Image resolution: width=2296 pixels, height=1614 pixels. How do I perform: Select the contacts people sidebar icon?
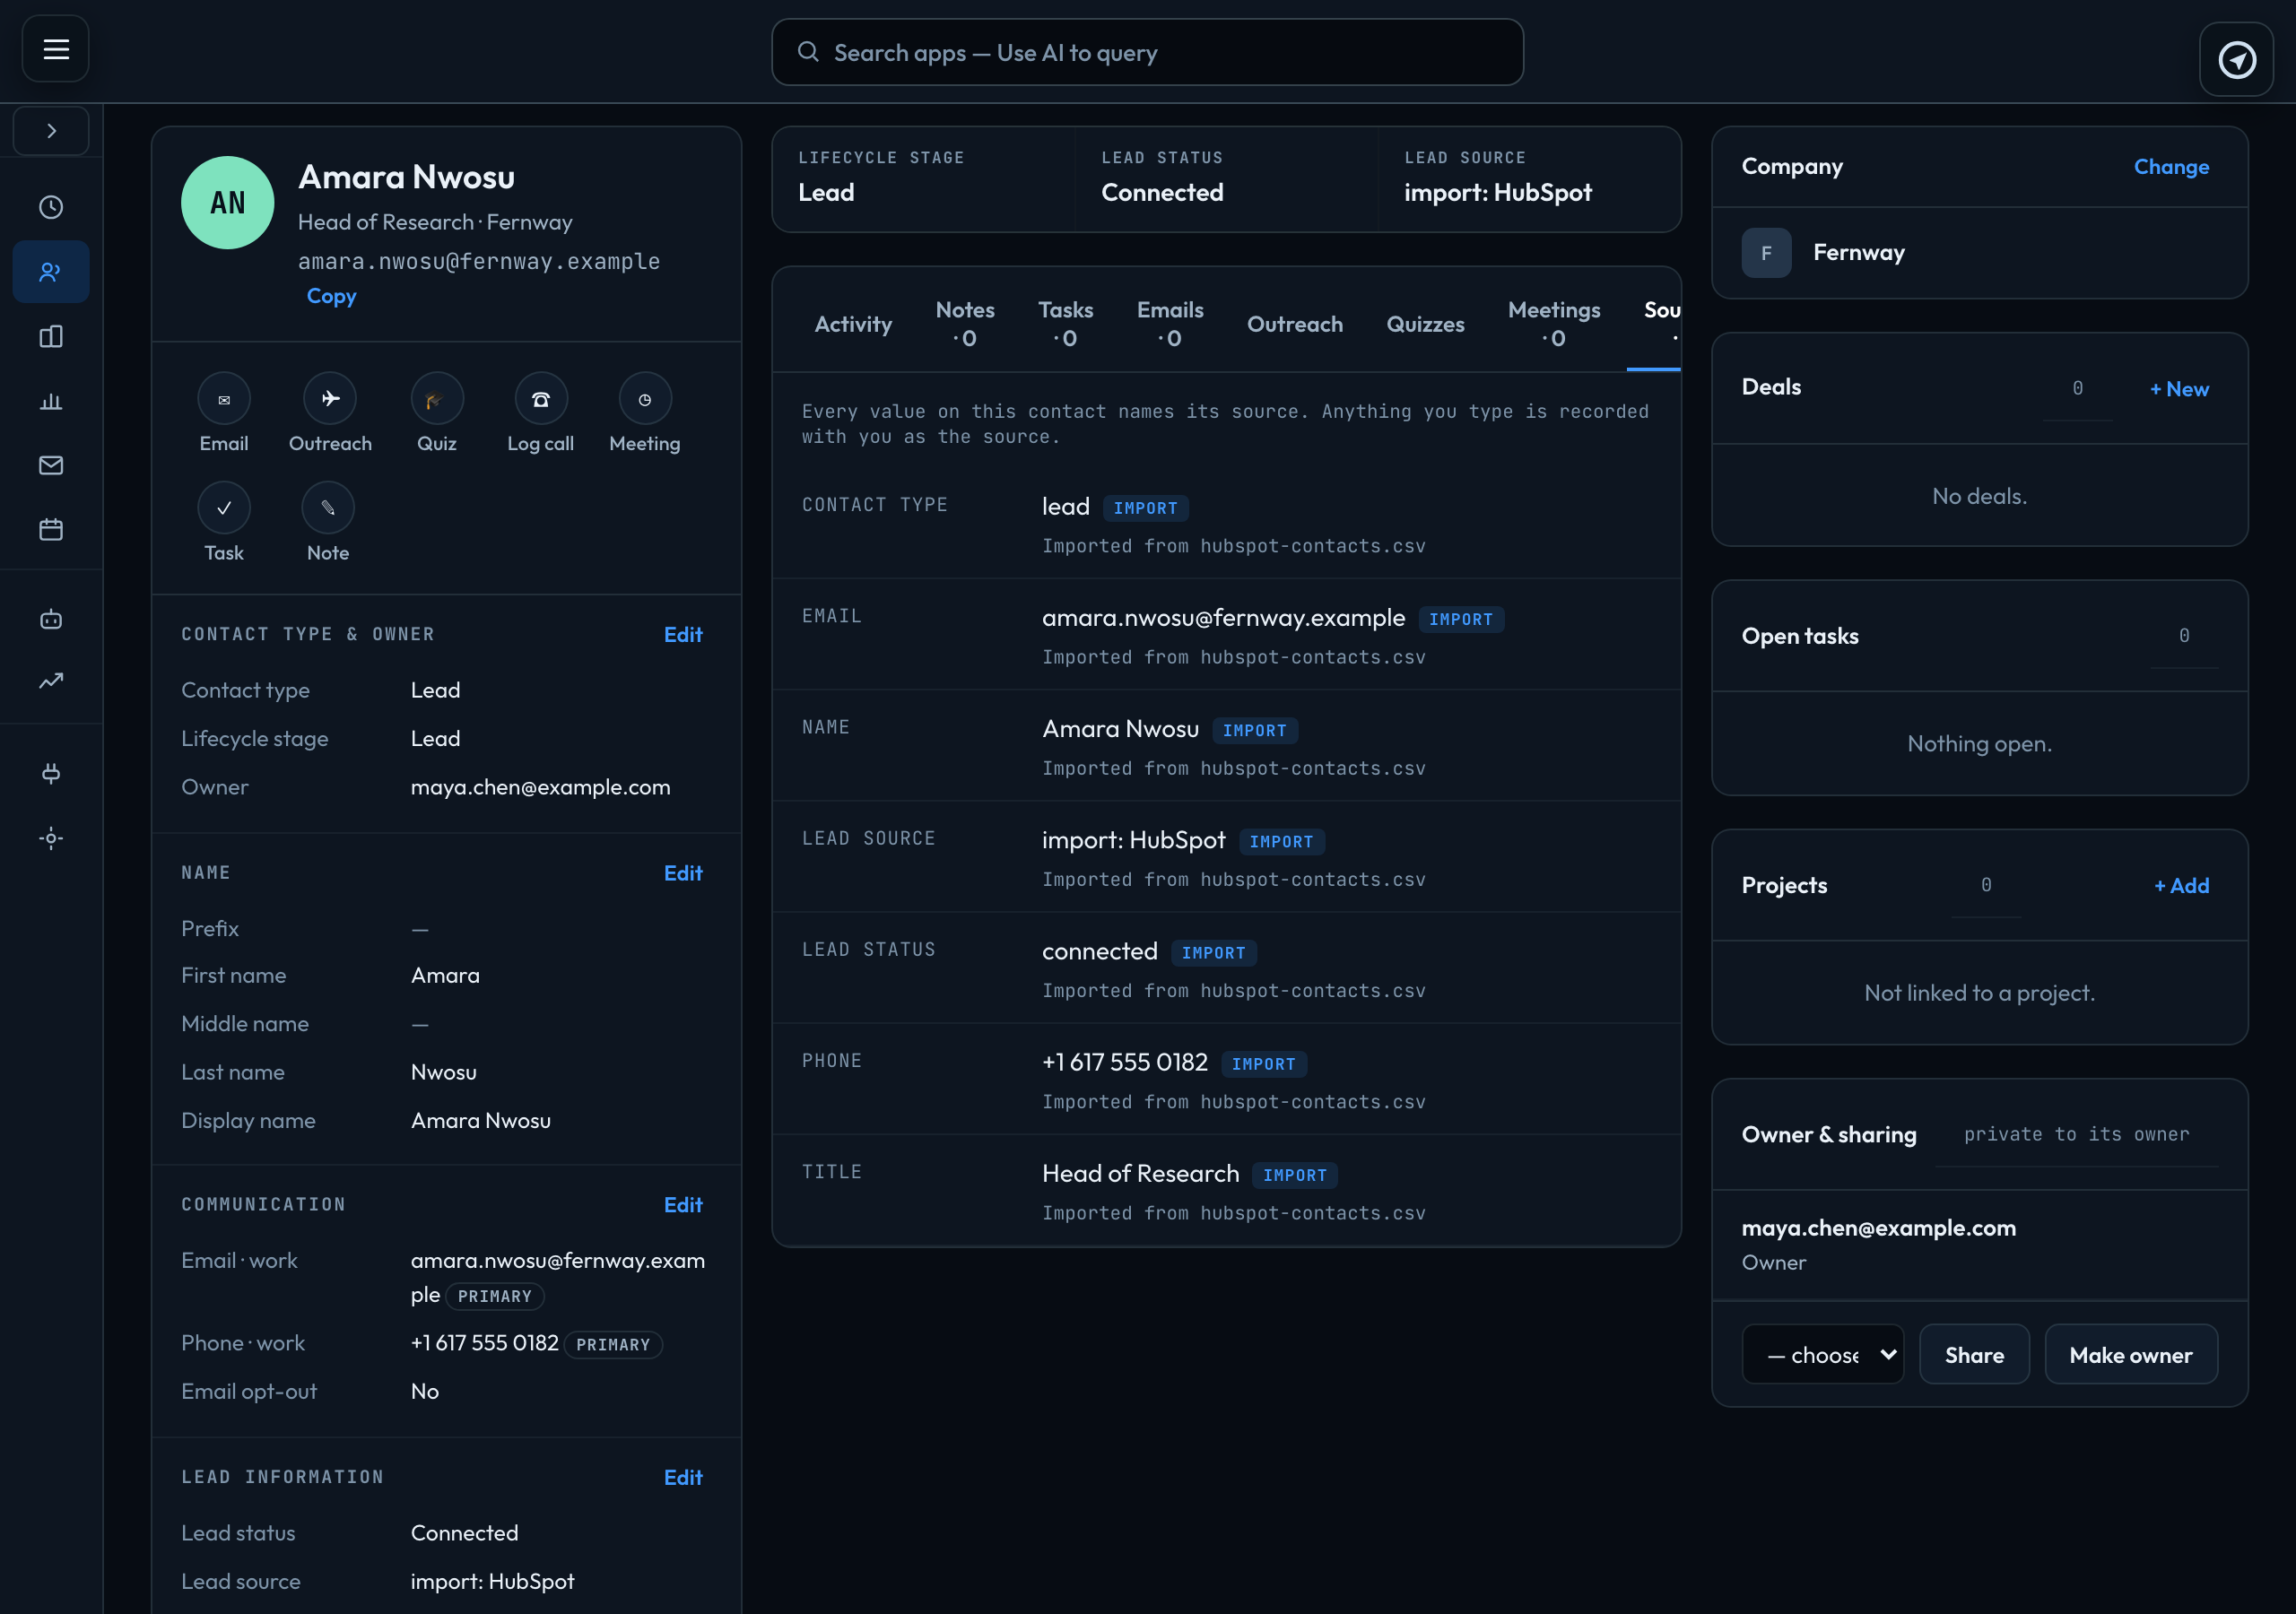tap(51, 272)
